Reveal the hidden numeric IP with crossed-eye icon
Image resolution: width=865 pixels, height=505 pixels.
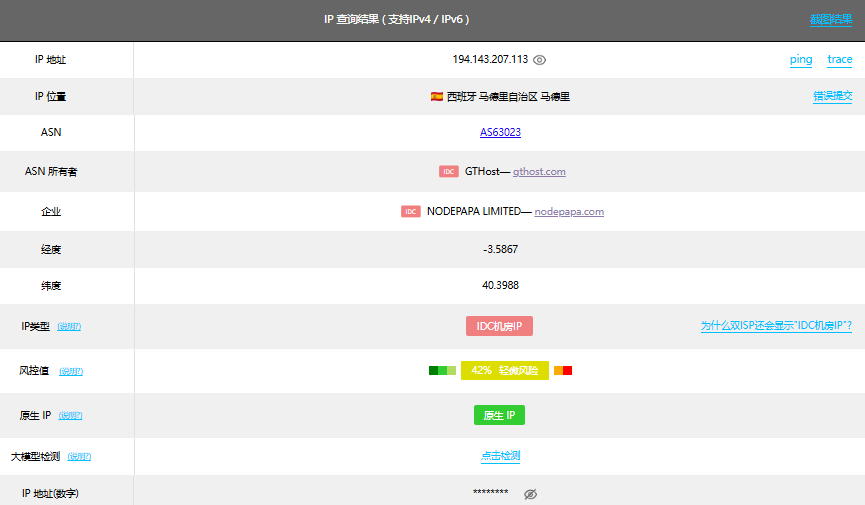[x=530, y=494]
